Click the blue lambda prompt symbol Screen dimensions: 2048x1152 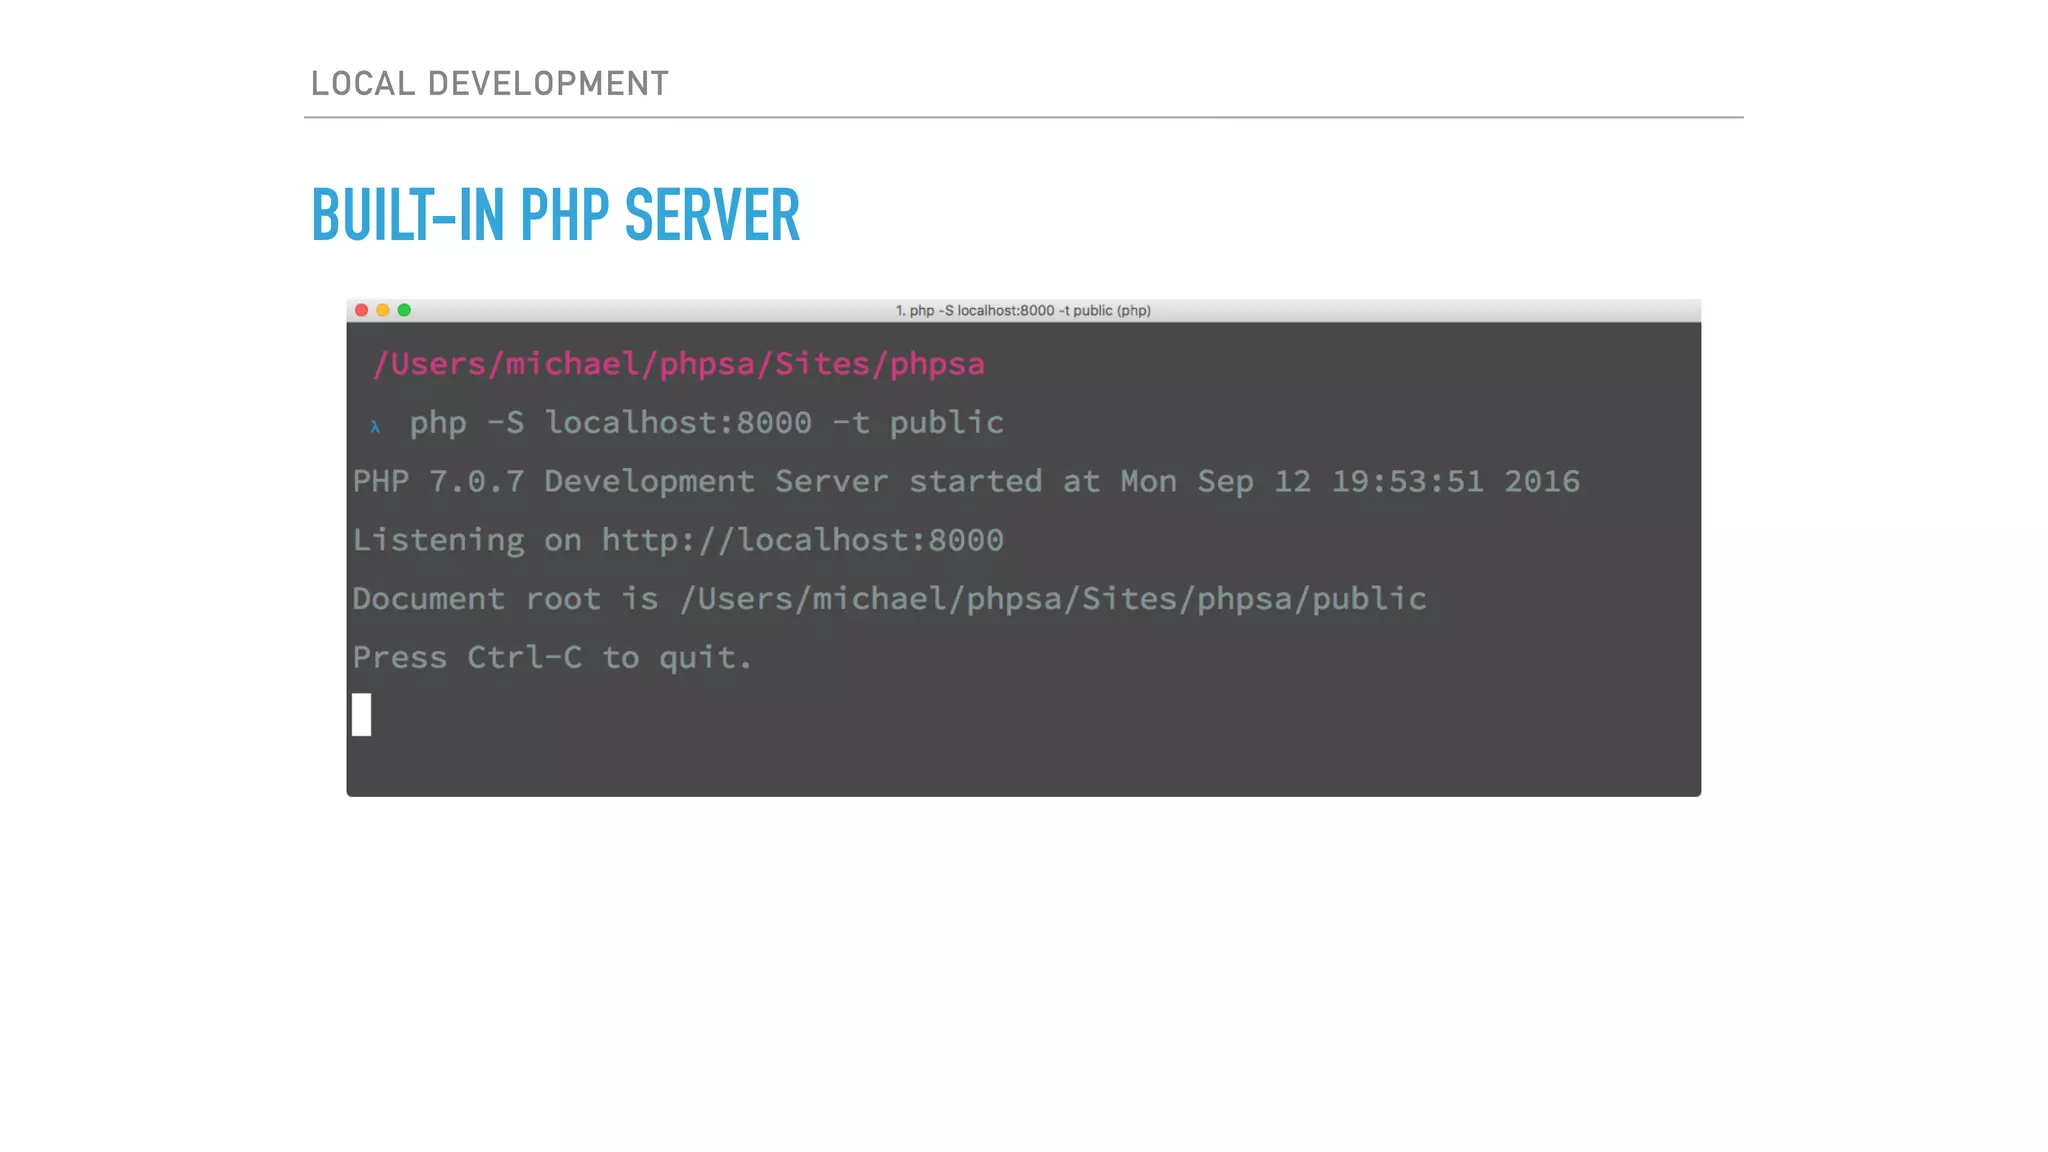pos(375,426)
